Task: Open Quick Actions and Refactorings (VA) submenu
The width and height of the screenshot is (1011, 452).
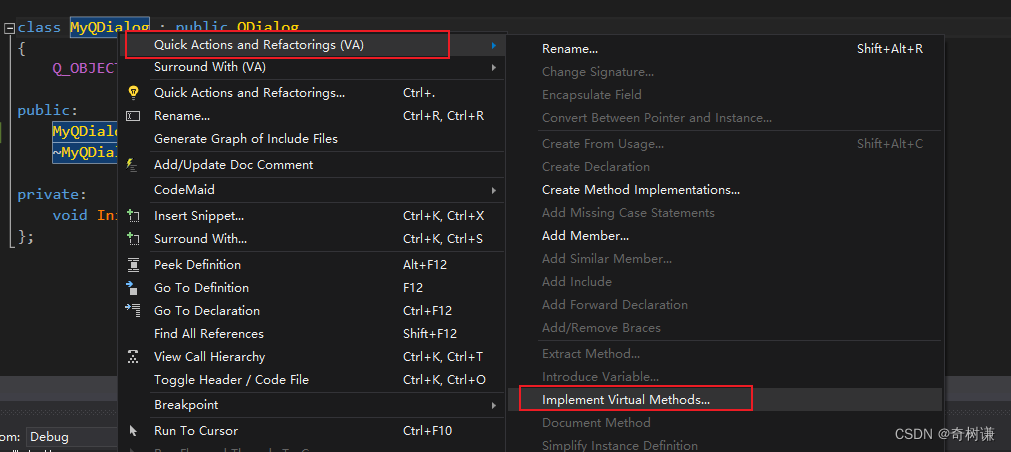Action: pyautogui.click(x=311, y=44)
